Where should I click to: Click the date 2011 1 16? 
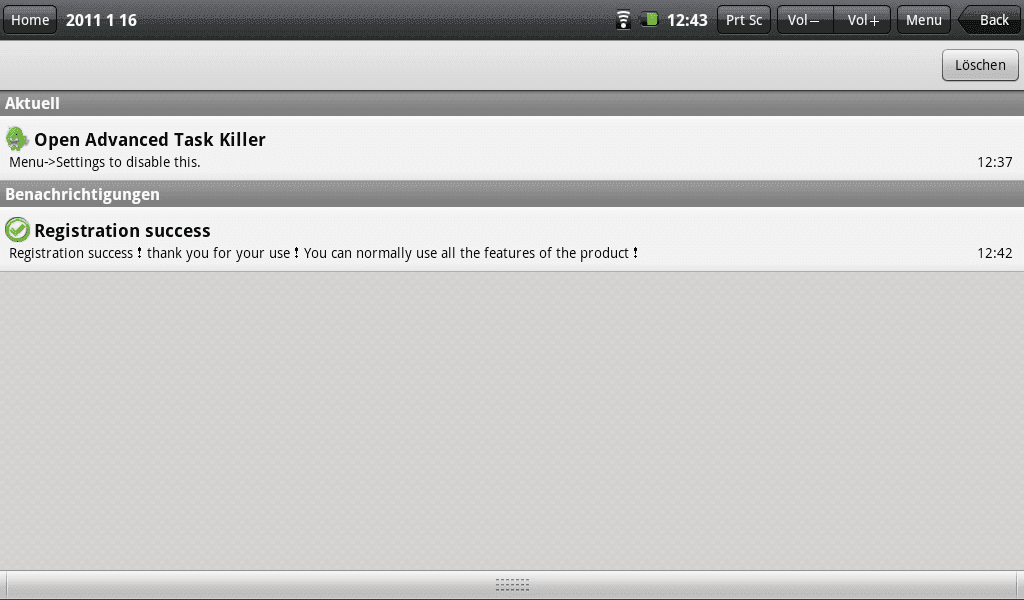(101, 20)
